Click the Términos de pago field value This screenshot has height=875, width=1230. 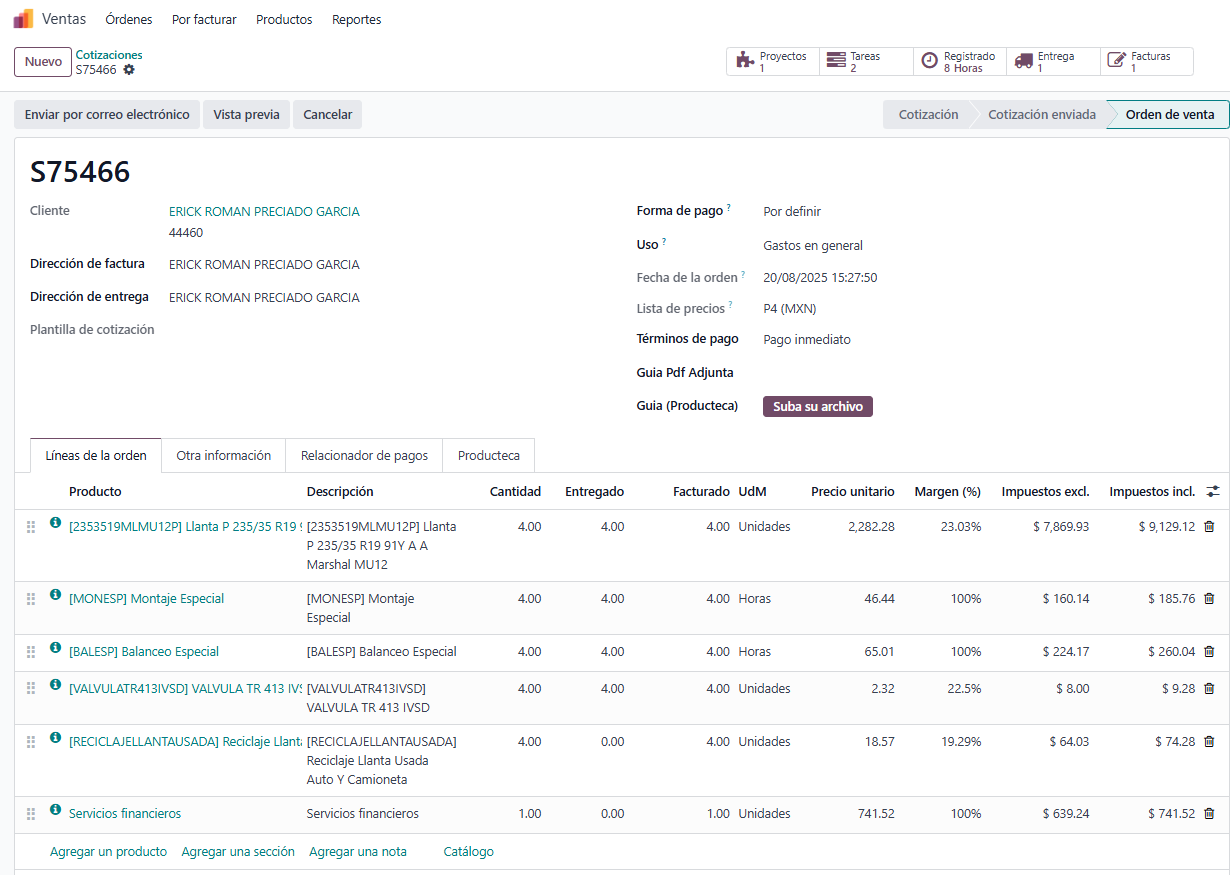pos(806,340)
